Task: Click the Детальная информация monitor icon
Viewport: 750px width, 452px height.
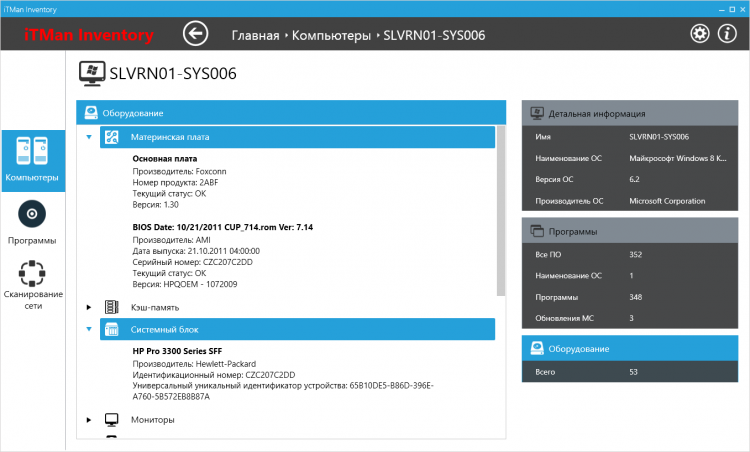Action: 537,113
